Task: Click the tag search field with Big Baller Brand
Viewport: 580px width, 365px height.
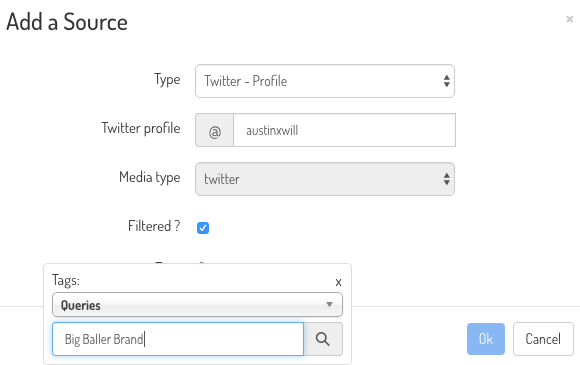Action: click(x=178, y=339)
